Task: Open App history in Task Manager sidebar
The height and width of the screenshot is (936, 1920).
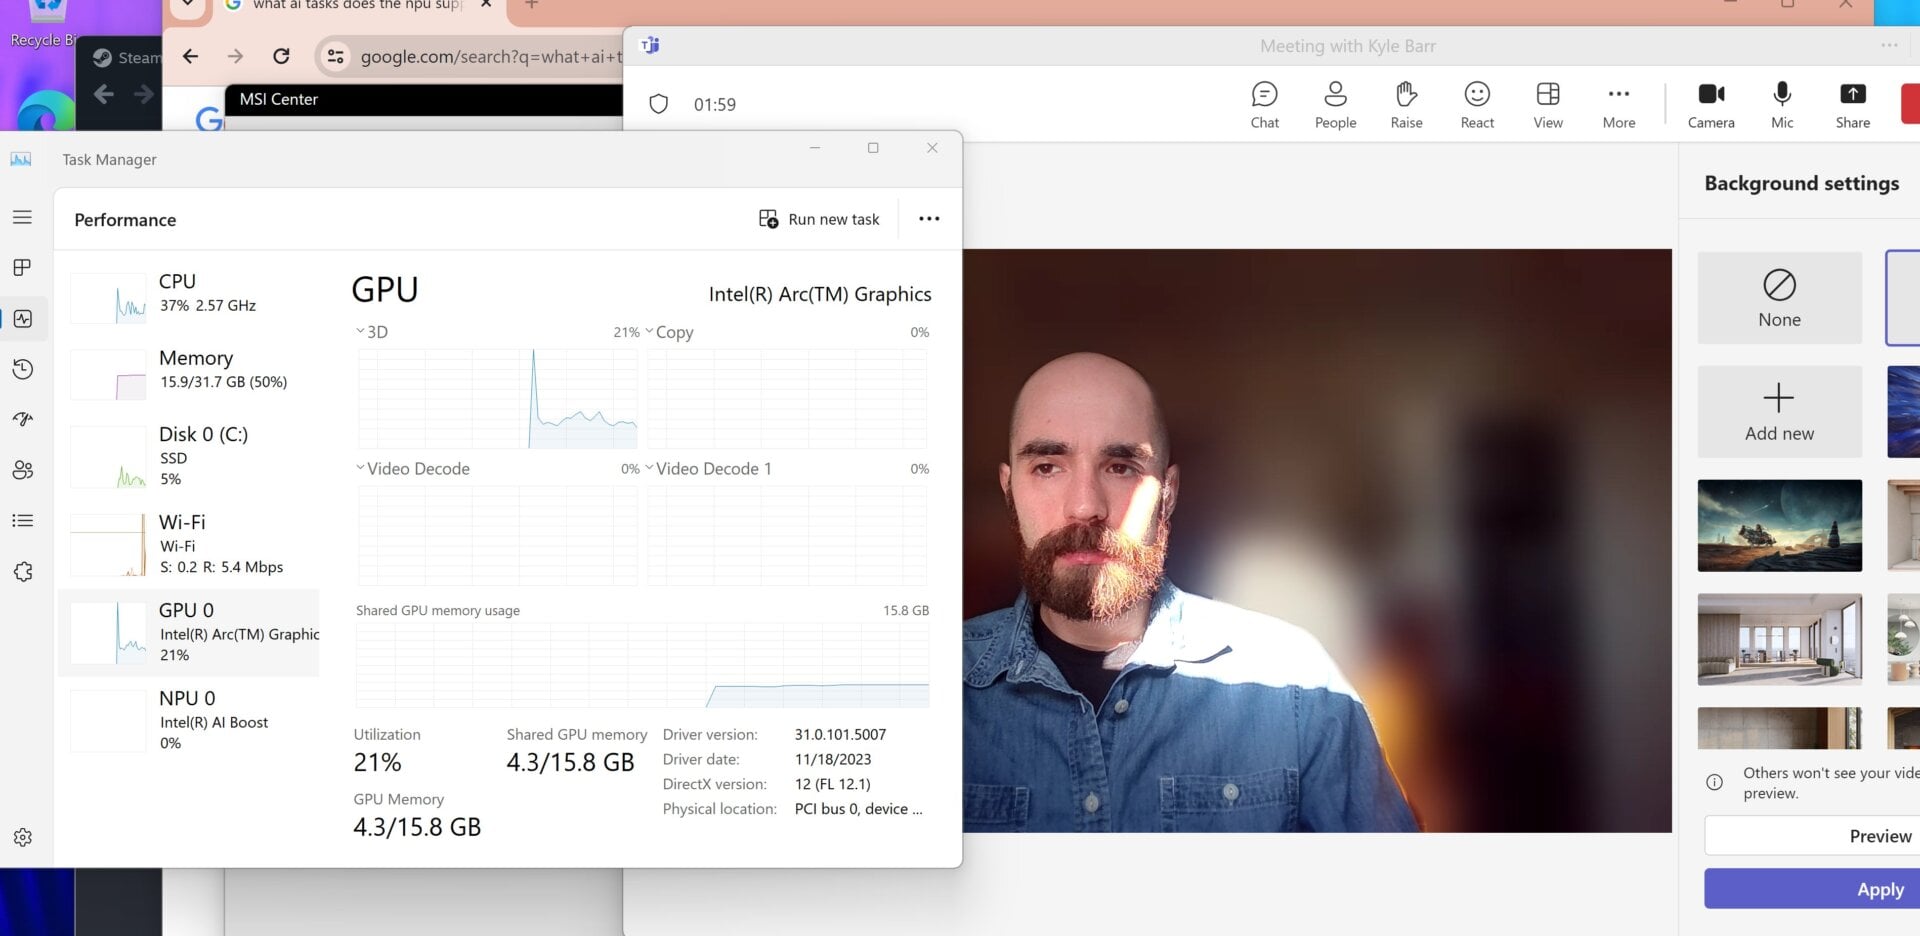Action: [23, 369]
